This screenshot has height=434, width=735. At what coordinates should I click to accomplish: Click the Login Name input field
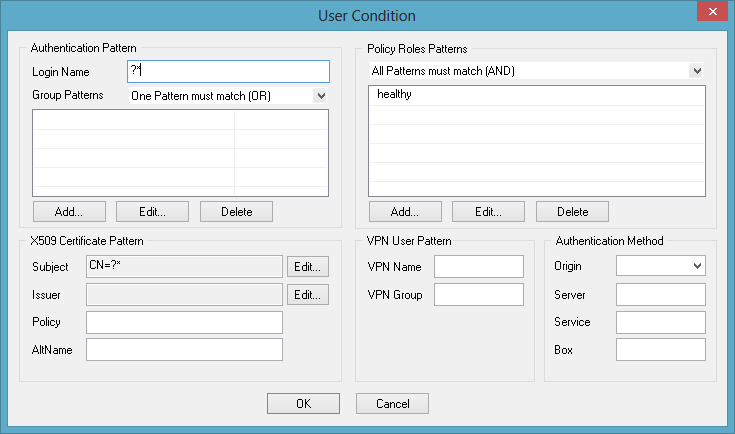click(228, 71)
